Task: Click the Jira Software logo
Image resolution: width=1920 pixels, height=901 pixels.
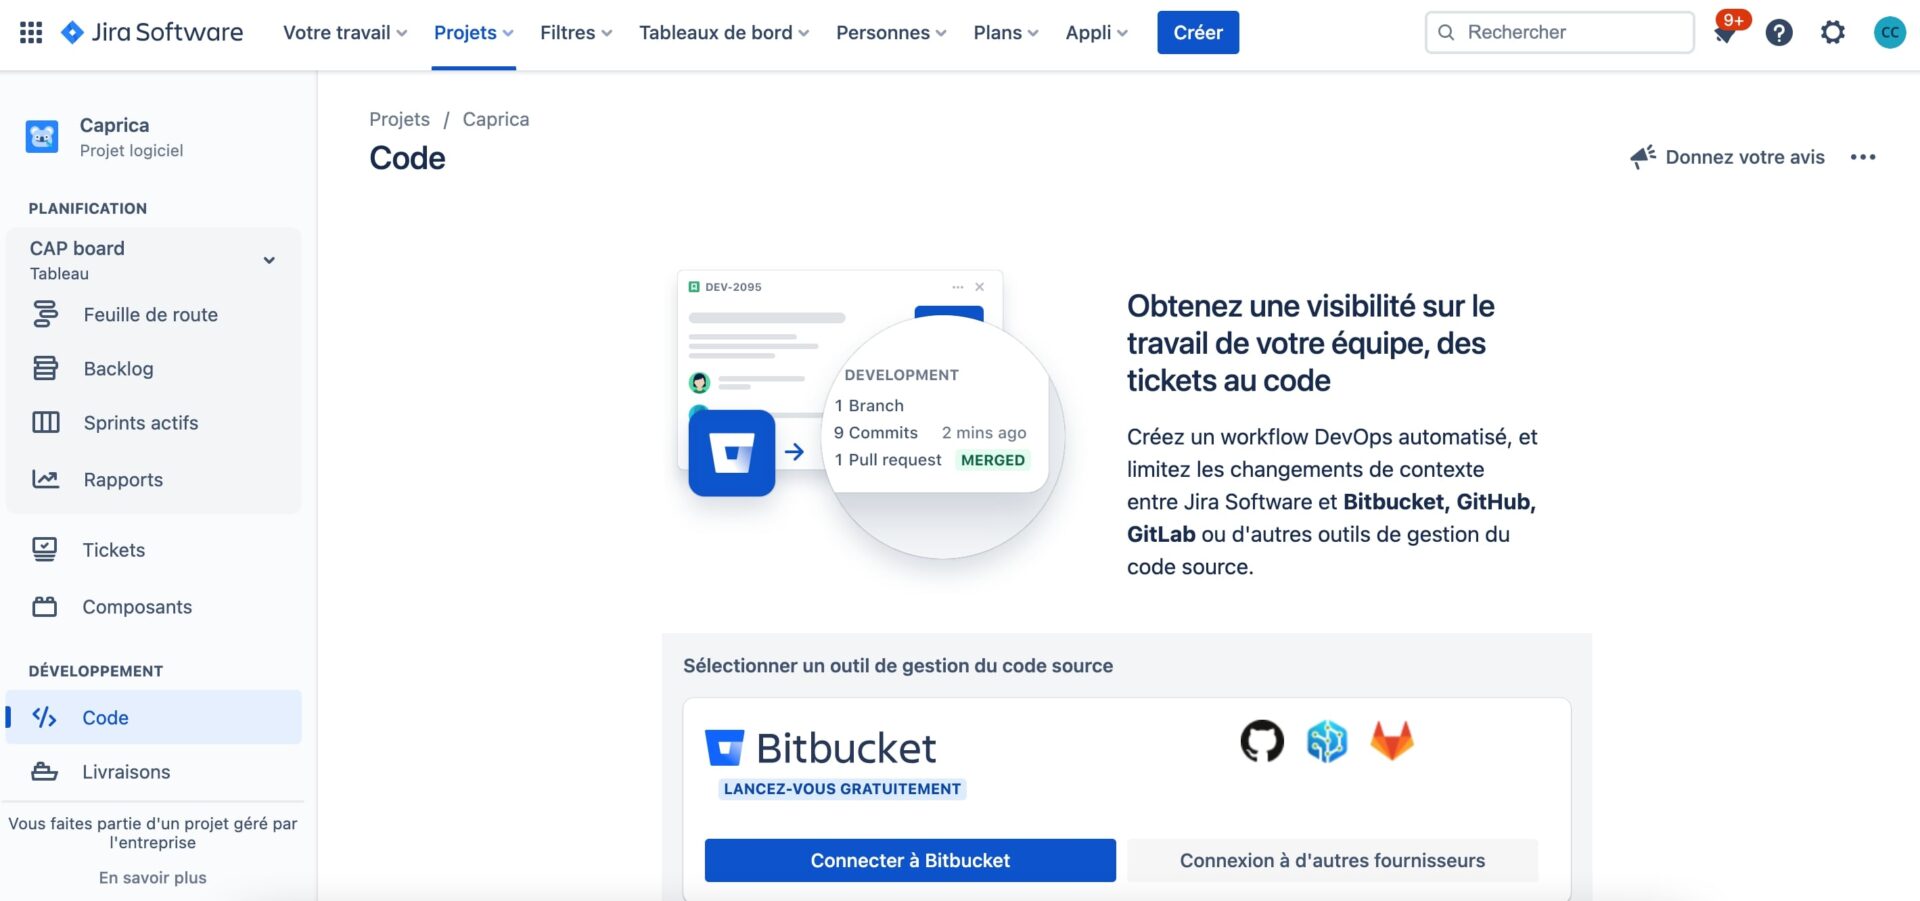Action: (152, 32)
